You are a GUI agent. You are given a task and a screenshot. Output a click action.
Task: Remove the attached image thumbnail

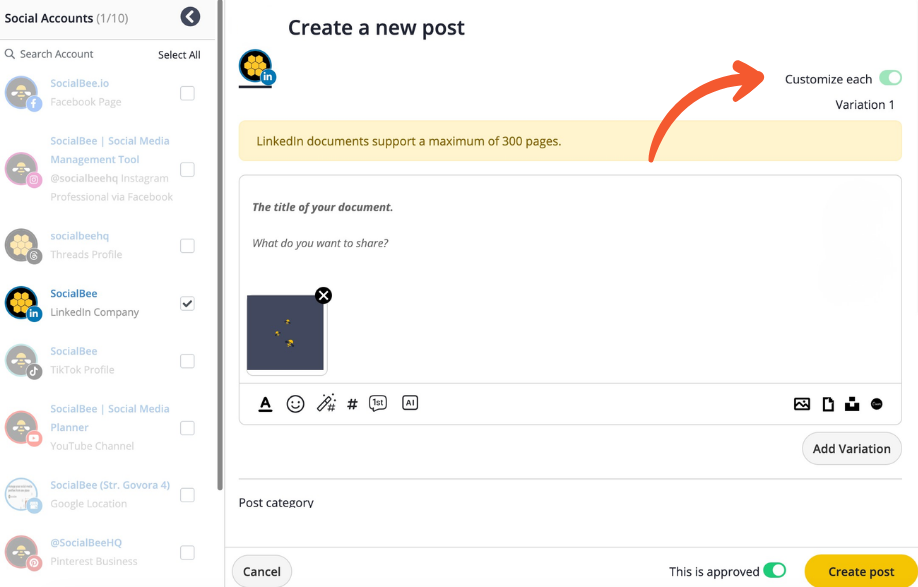click(323, 295)
